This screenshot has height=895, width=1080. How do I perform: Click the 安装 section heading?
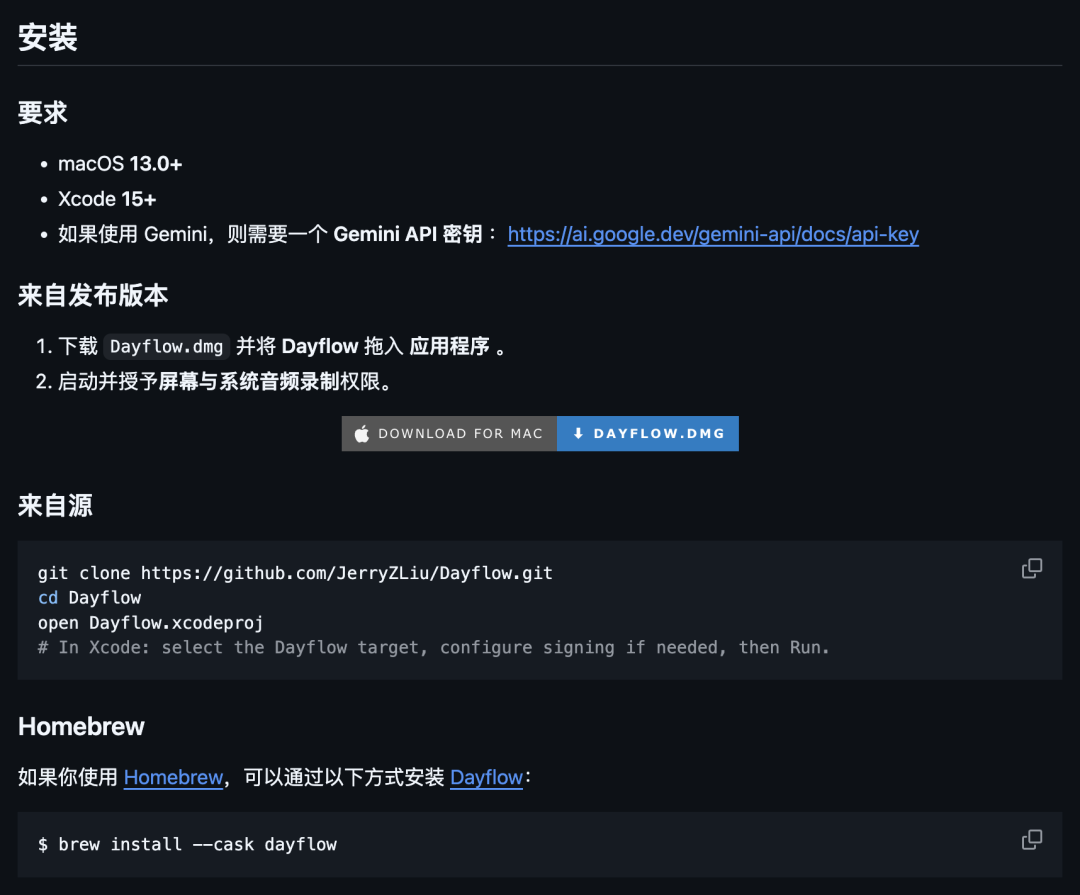48,37
